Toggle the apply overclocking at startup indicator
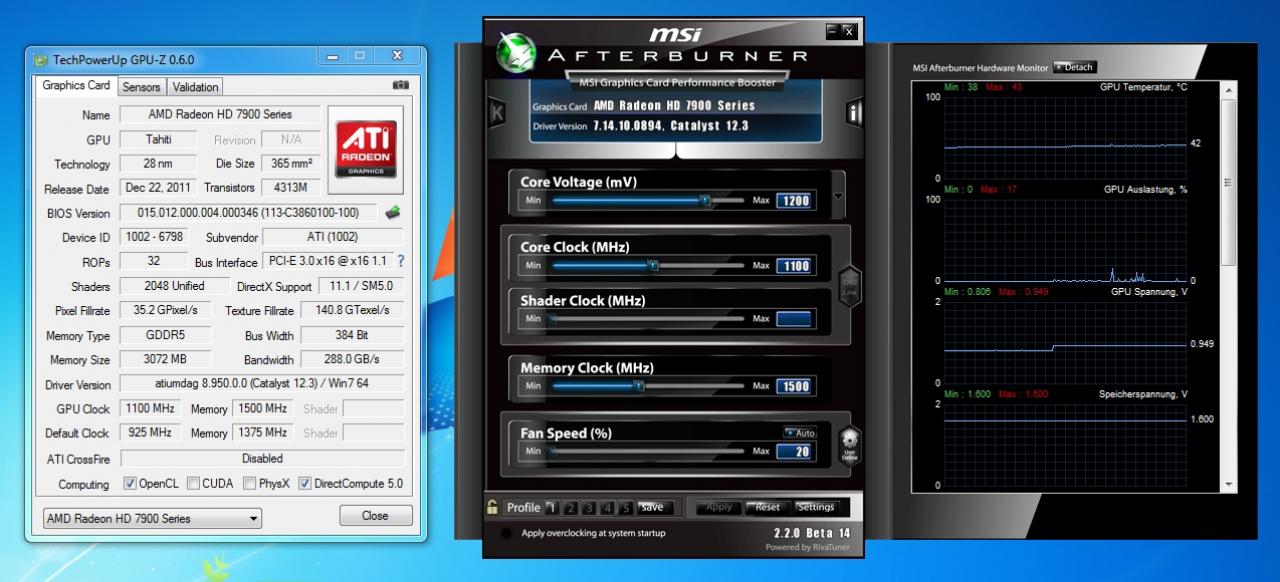 point(507,533)
